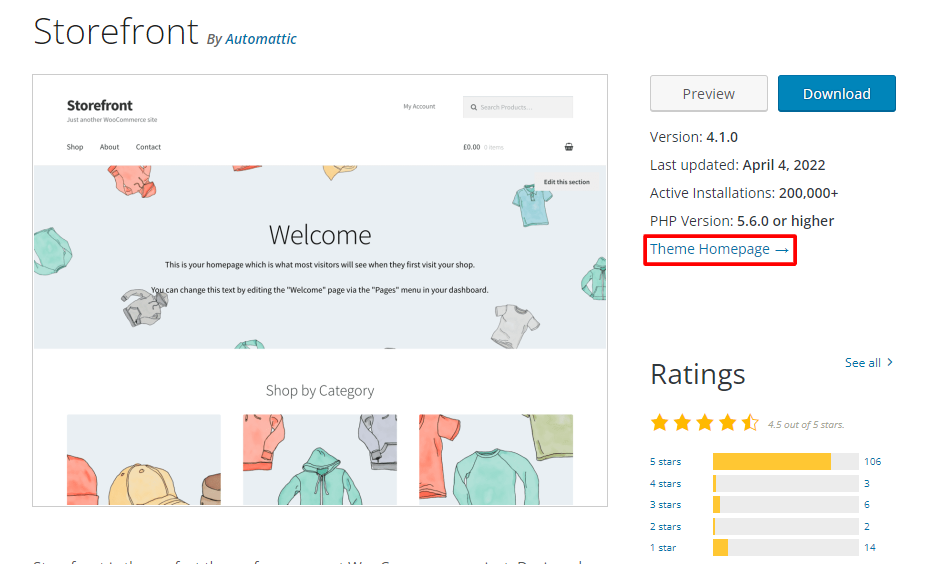Click the half-filled fifth rating star
Screen dimensions: 925x564
coord(750,423)
